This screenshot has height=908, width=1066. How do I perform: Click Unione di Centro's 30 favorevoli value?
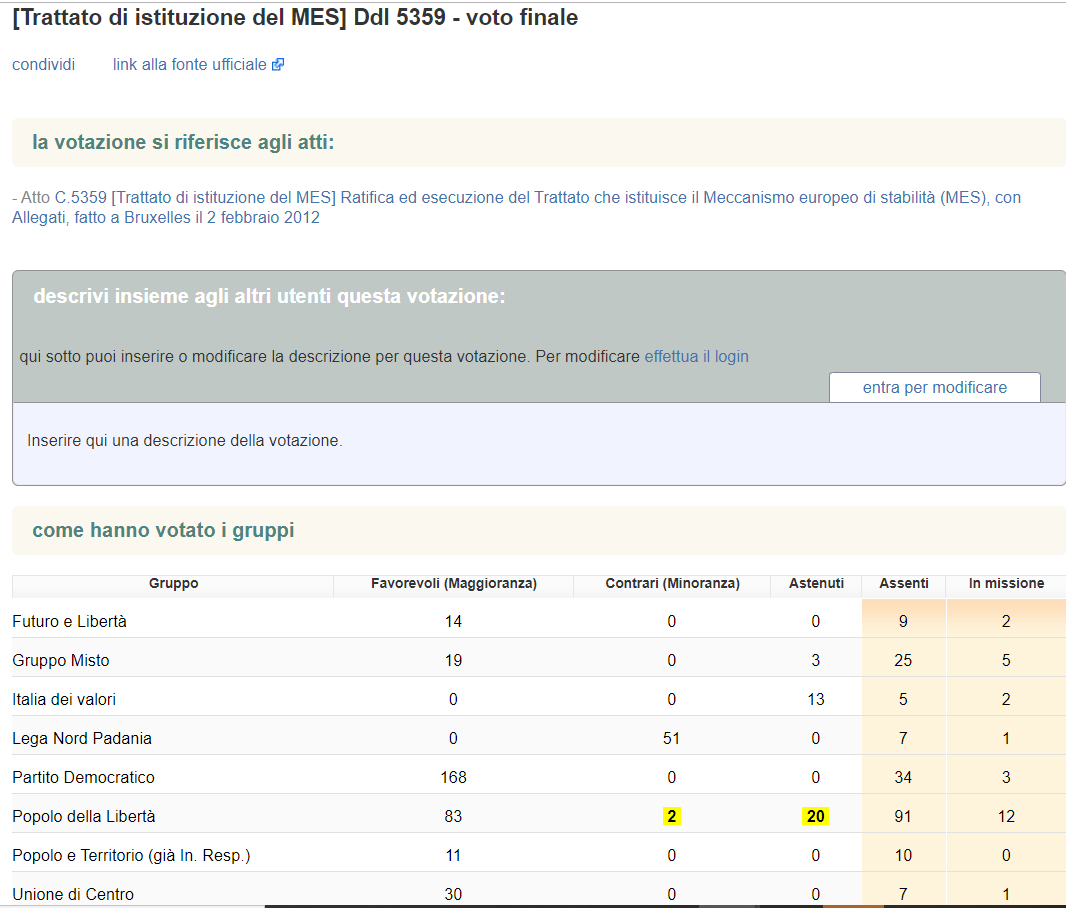pos(453,894)
